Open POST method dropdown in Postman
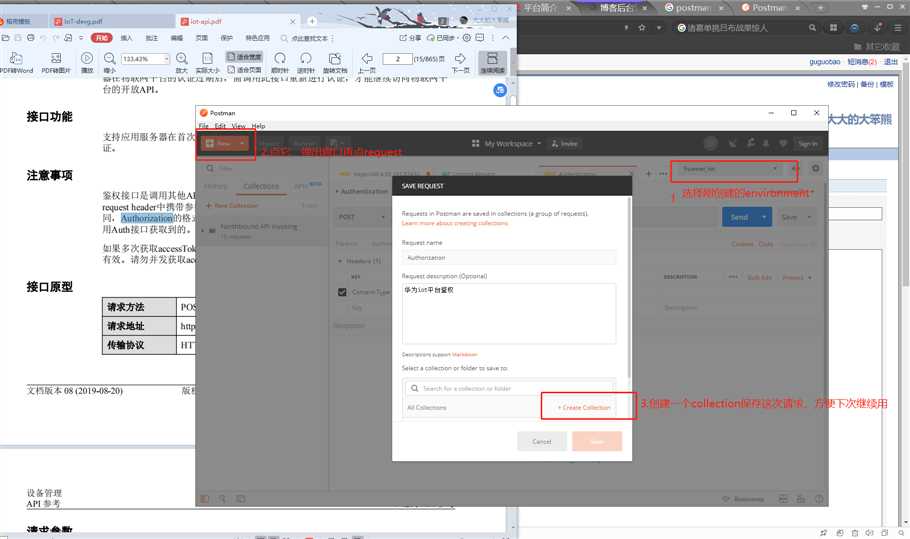Image resolution: width=910 pixels, height=539 pixels. click(362, 217)
